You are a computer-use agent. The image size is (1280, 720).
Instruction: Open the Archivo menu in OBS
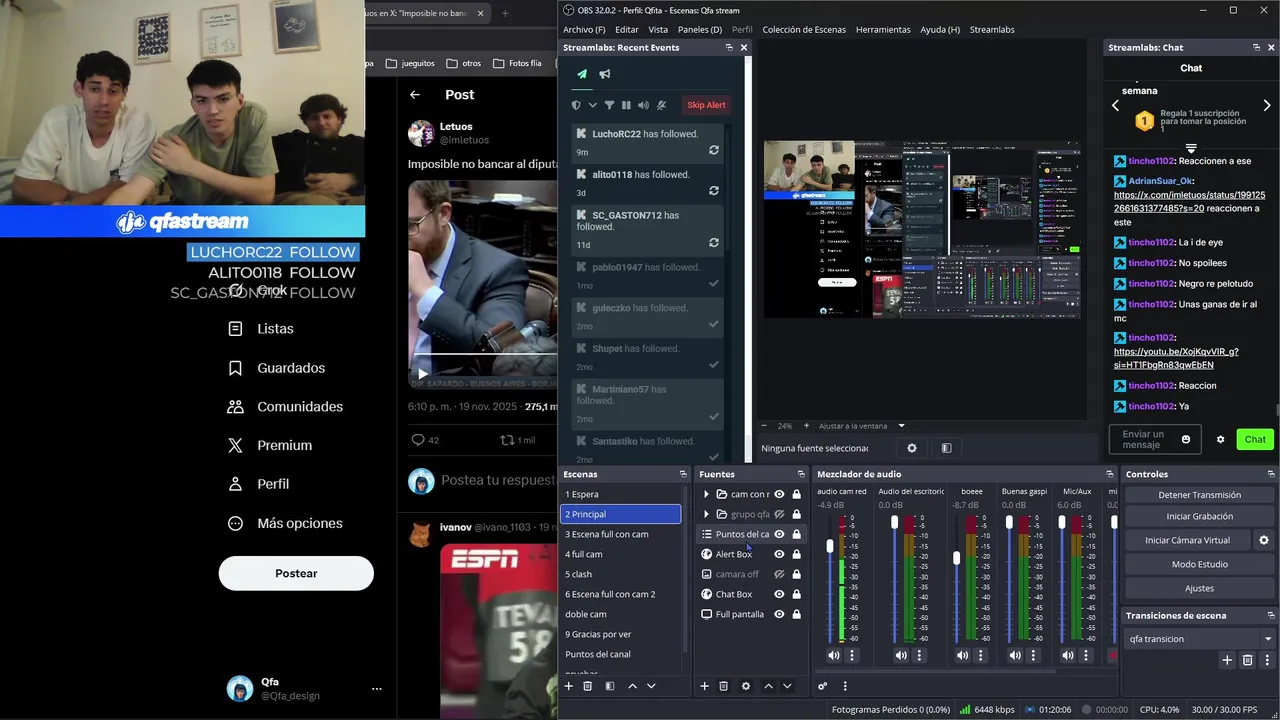584,30
